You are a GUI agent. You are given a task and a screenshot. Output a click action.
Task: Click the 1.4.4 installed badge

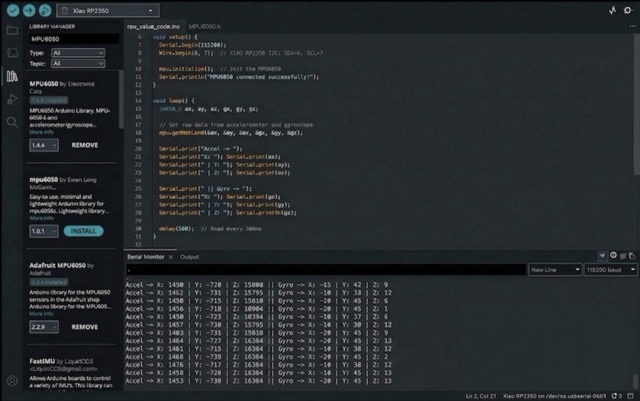pos(49,100)
